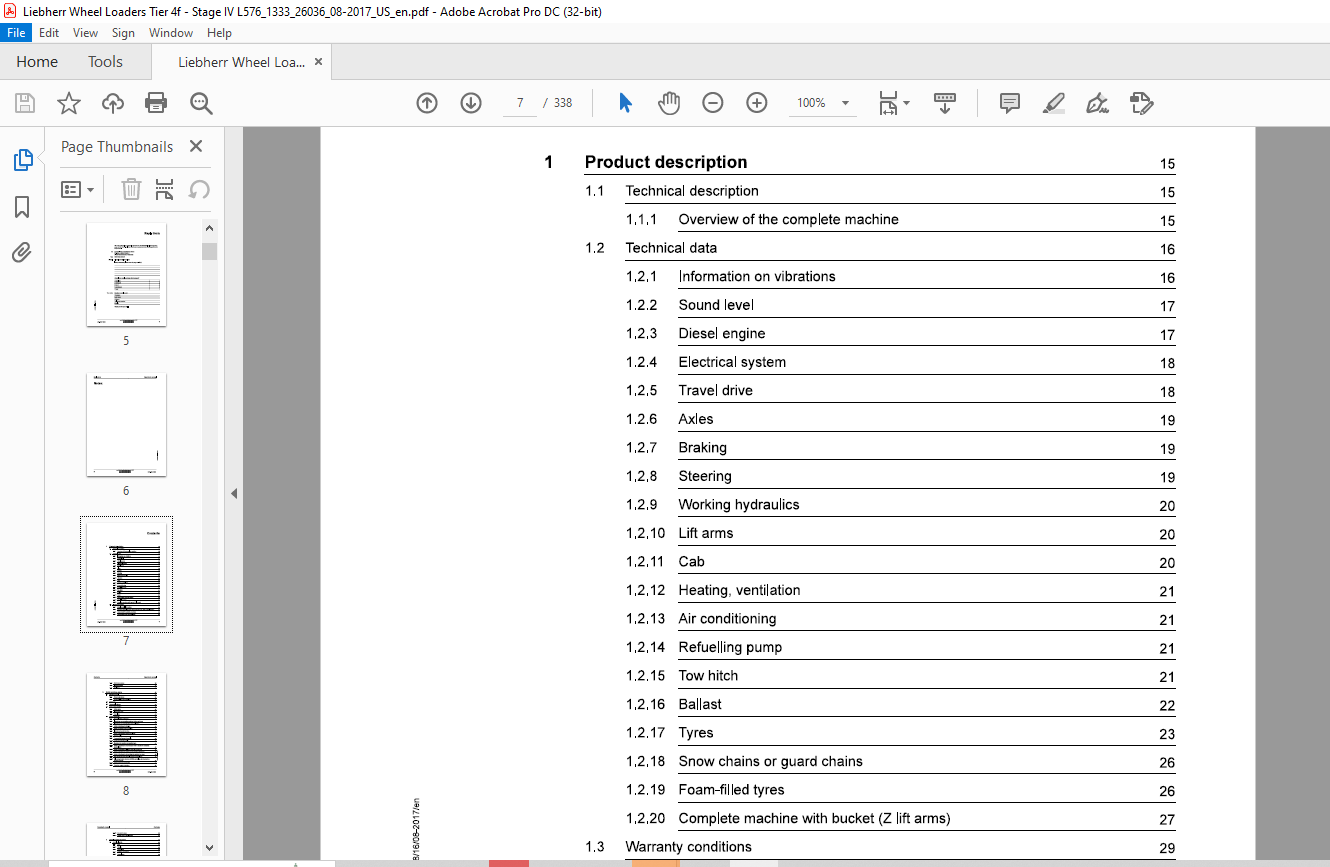
Task: Click 'Refuelling pump' entry
Action: click(730, 647)
